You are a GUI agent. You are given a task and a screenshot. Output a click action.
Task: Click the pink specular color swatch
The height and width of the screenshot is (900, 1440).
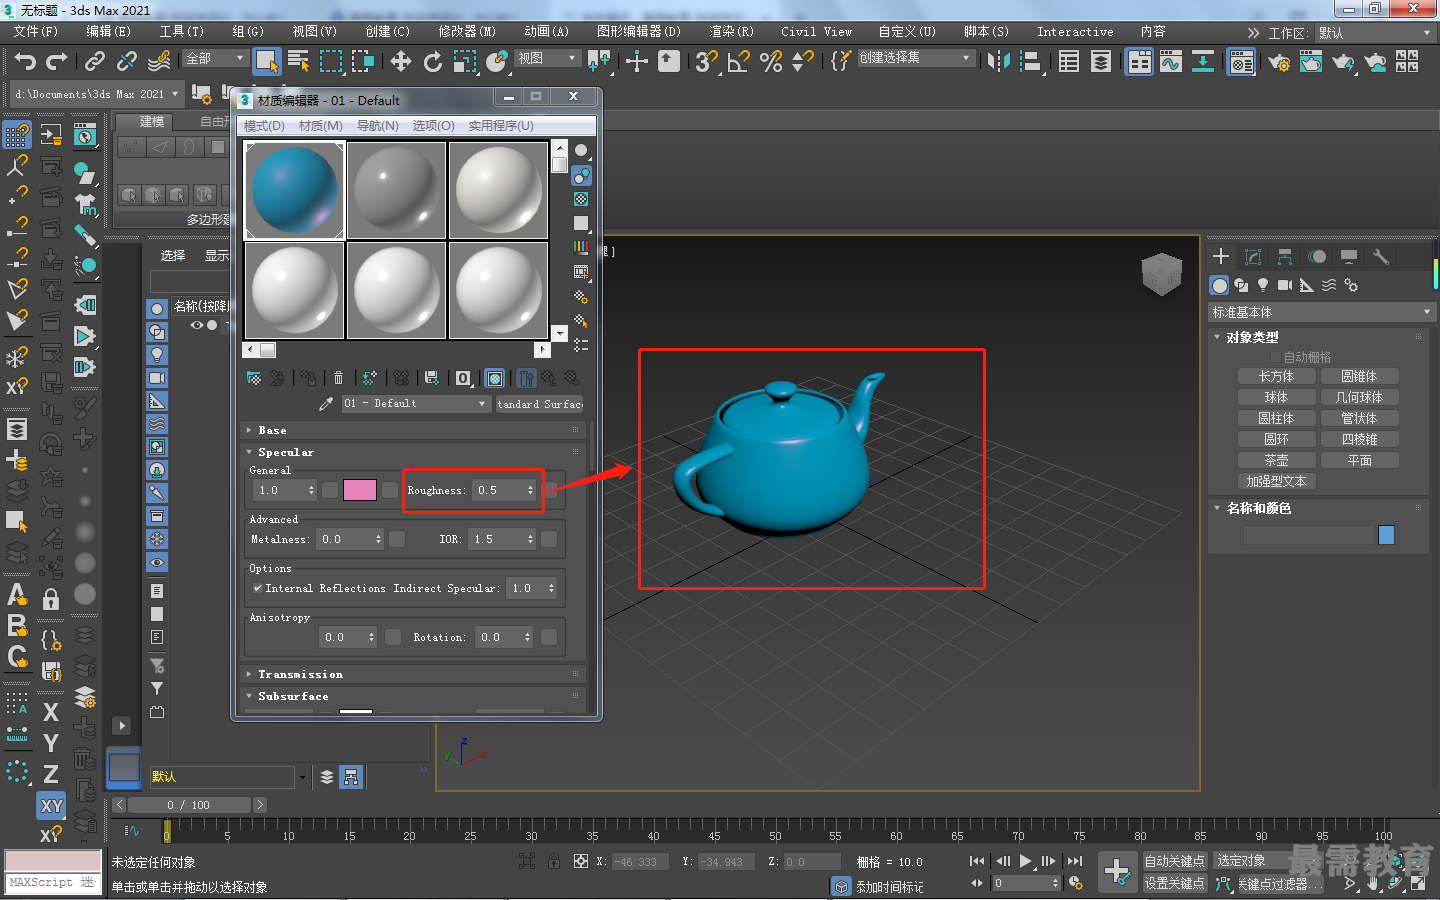point(359,490)
